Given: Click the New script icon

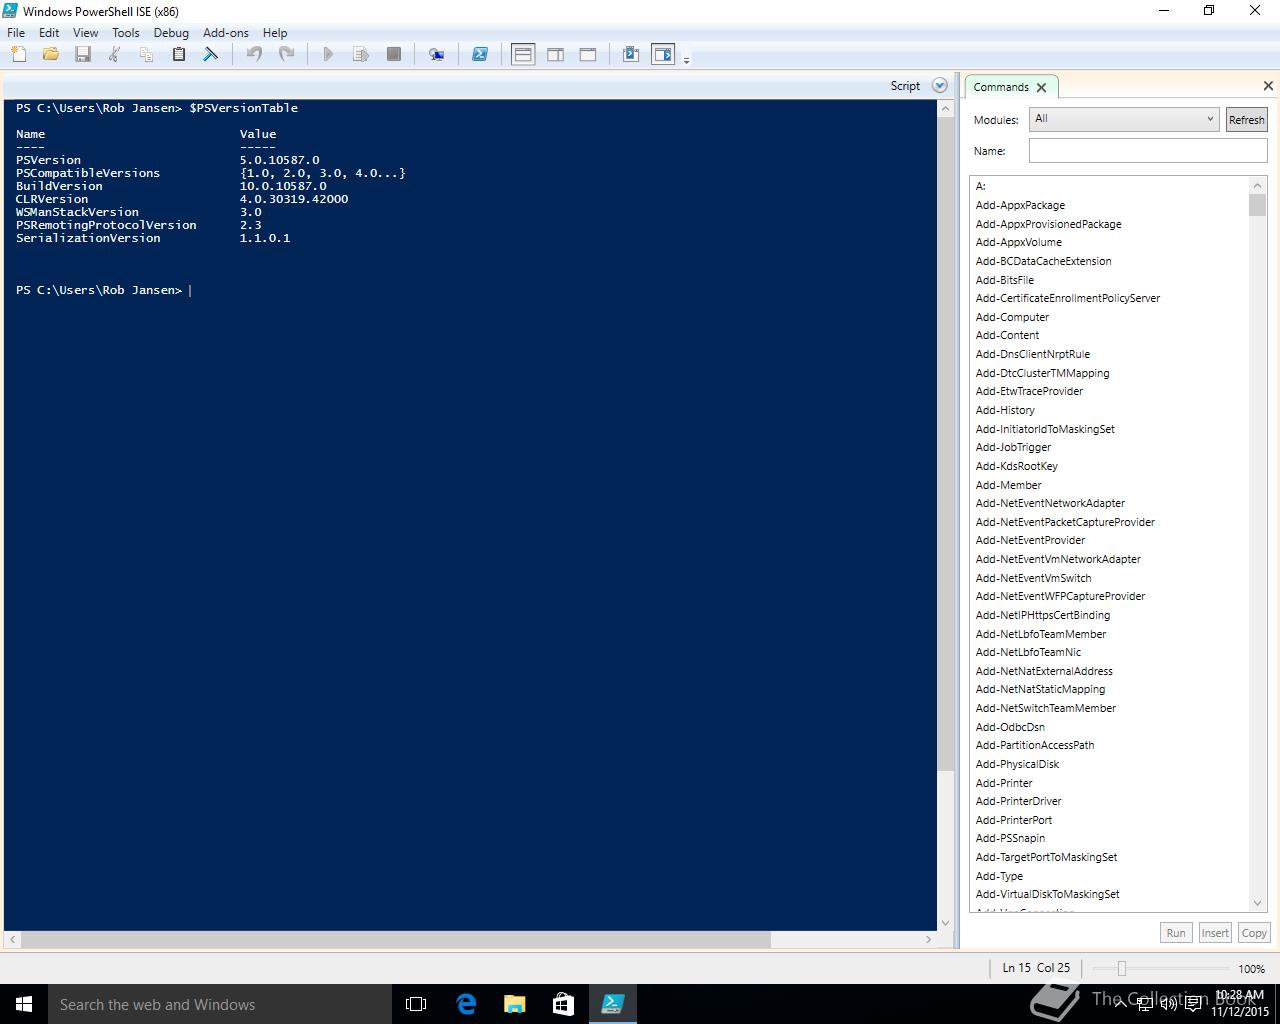Looking at the screenshot, I should point(19,55).
